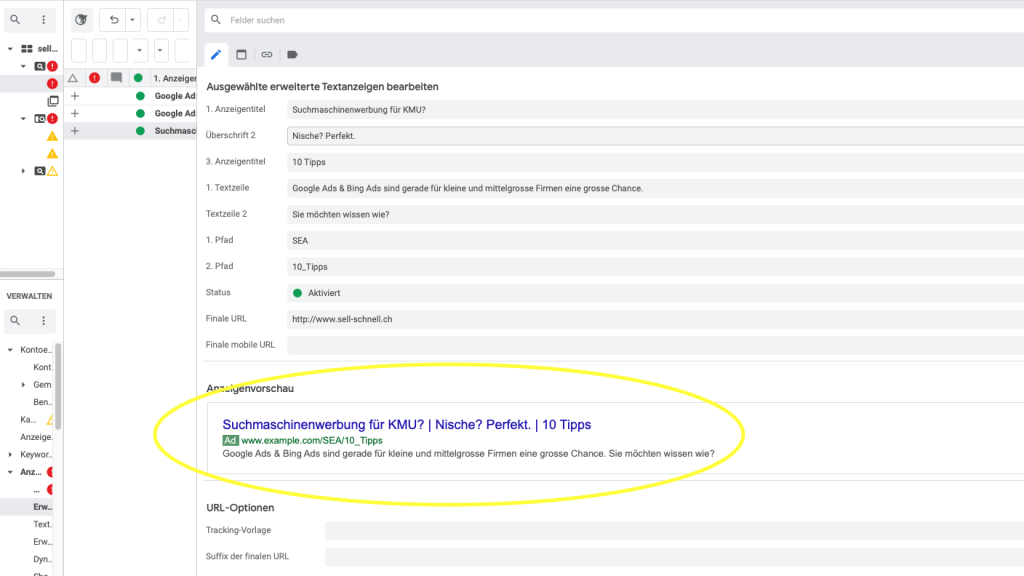
Task: Click search icon in top-left account panel
Action: (x=15, y=20)
